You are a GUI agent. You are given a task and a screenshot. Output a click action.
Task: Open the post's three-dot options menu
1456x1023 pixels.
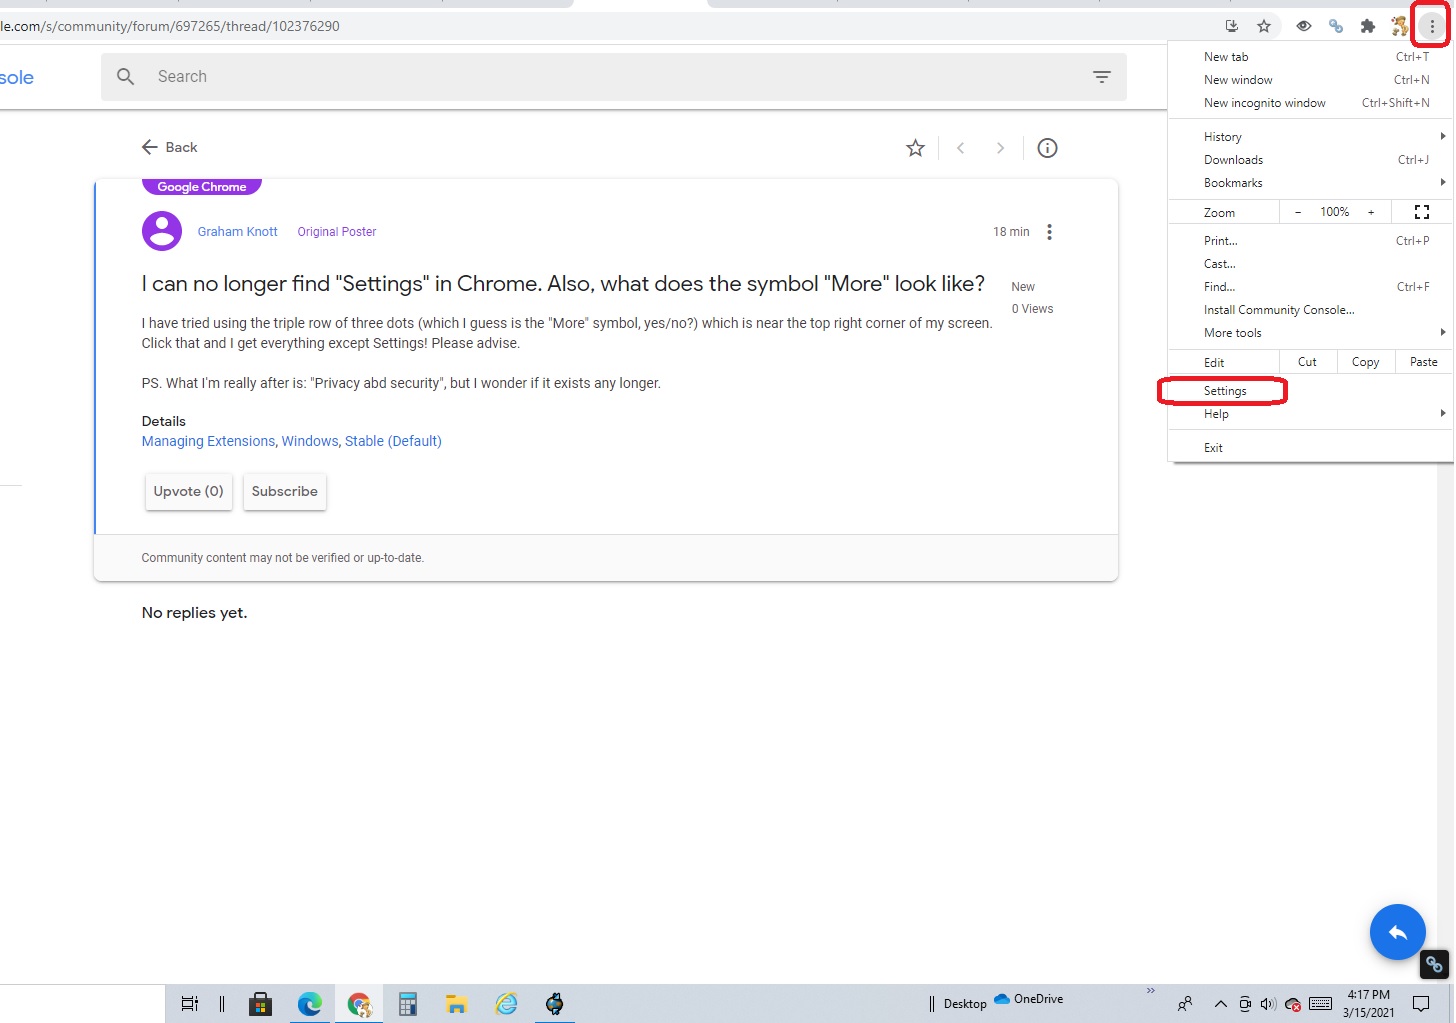pyautogui.click(x=1049, y=232)
